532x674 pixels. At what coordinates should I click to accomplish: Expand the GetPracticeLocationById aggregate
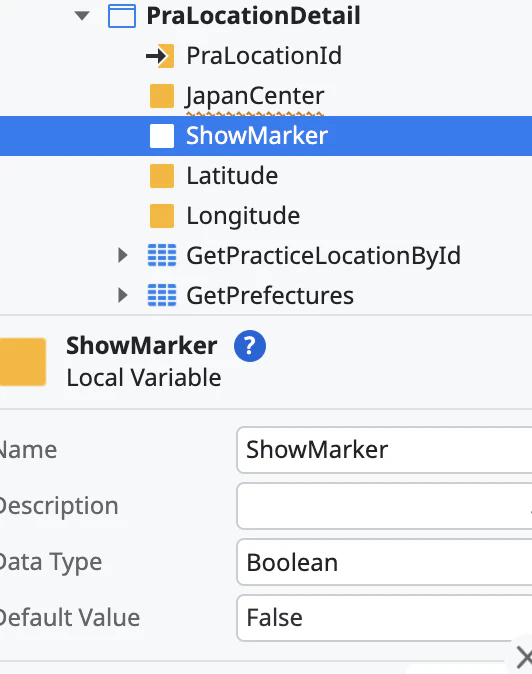coord(123,255)
